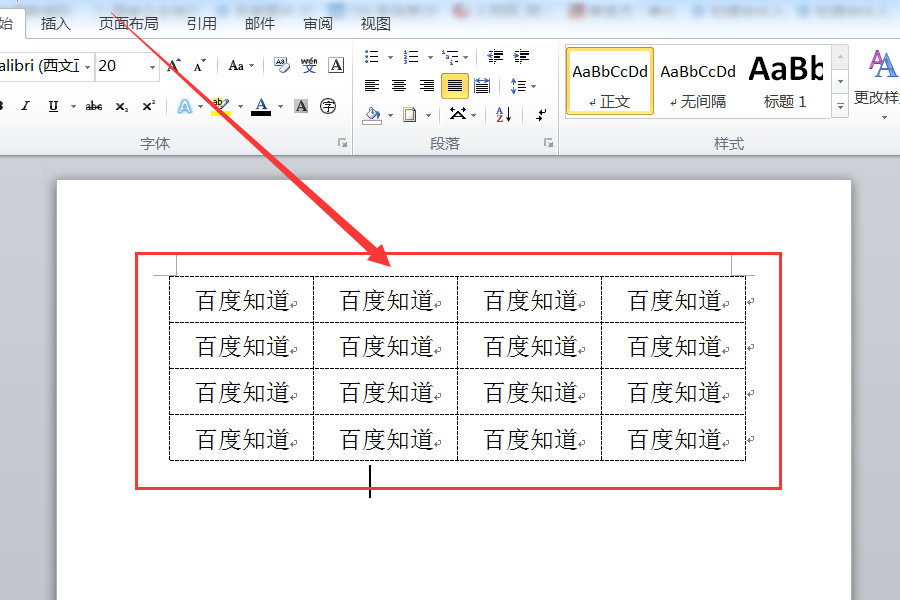Open the Text Effects glowing A icon
This screenshot has width=900, height=600.
[185, 106]
